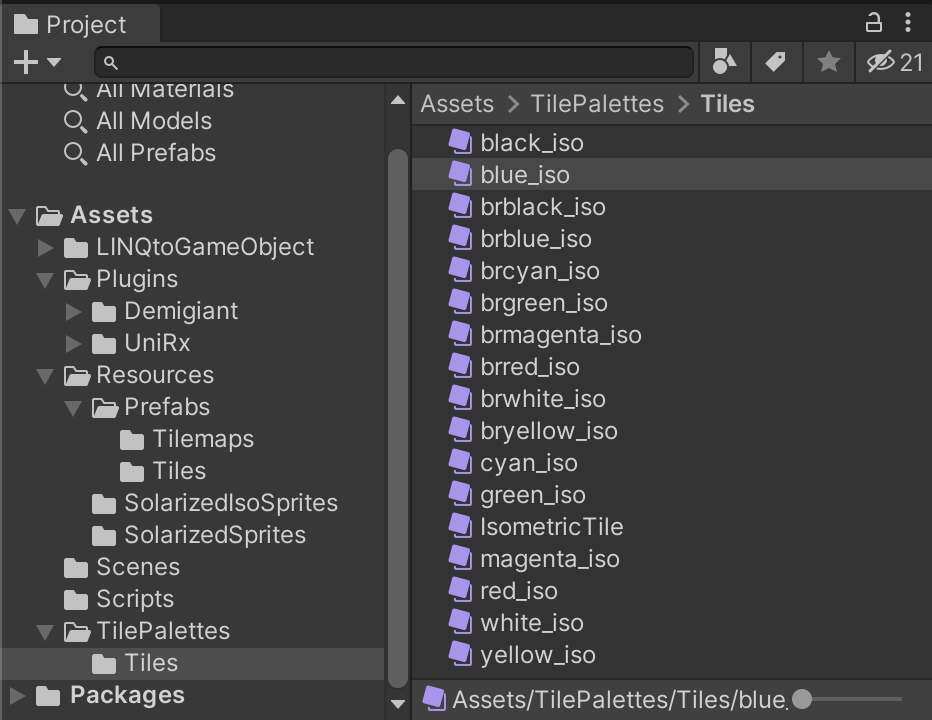Toggle the Project panel lock icon

873,23
